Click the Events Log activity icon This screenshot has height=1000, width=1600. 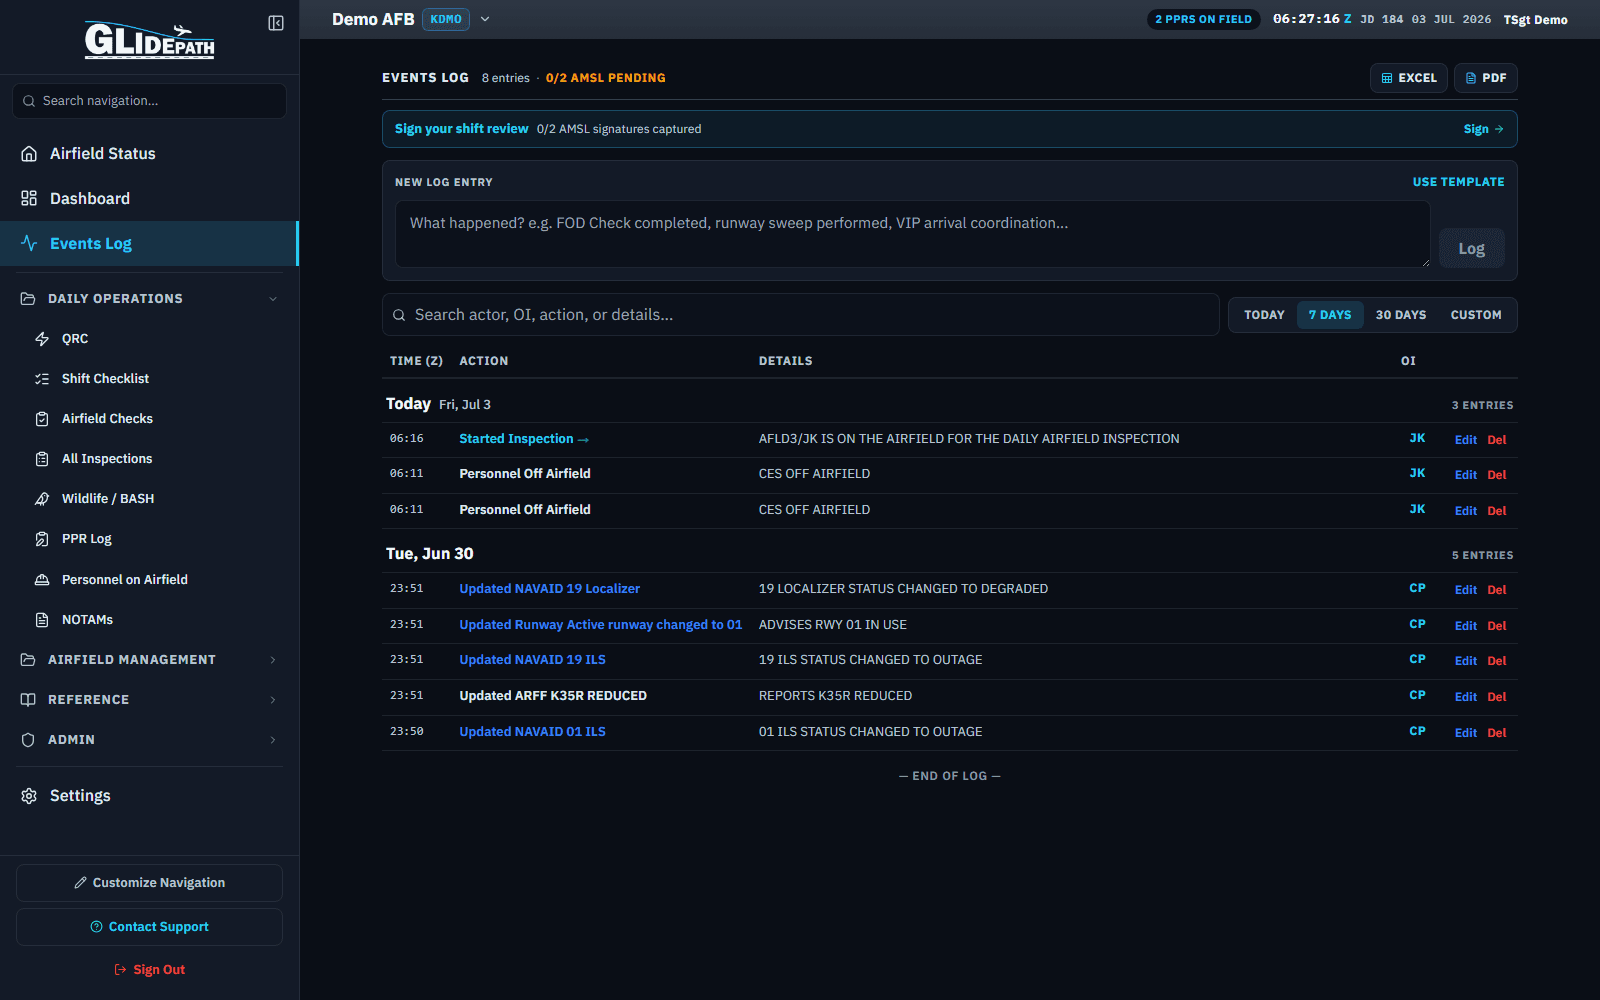point(29,244)
